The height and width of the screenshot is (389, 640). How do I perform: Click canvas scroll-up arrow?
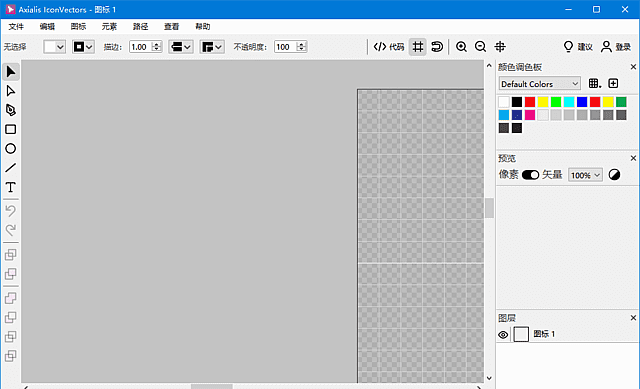click(489, 65)
